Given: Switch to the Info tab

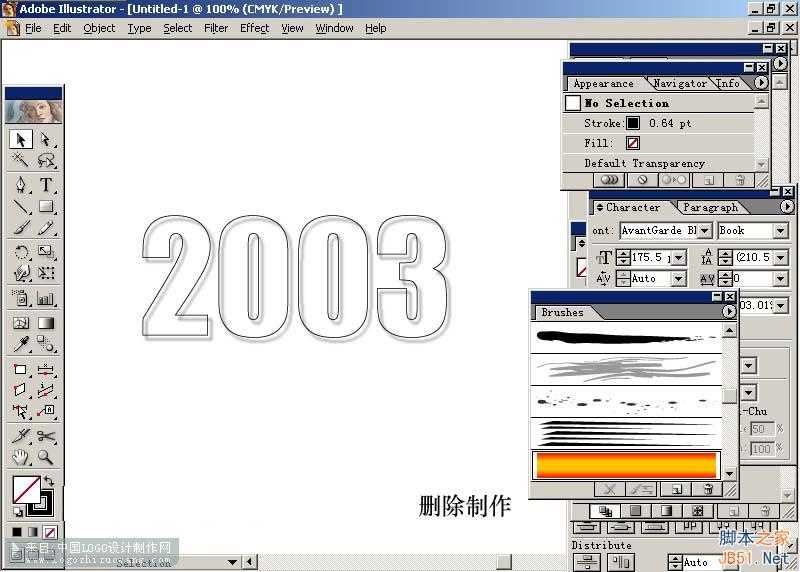Looking at the screenshot, I should click(x=728, y=83).
